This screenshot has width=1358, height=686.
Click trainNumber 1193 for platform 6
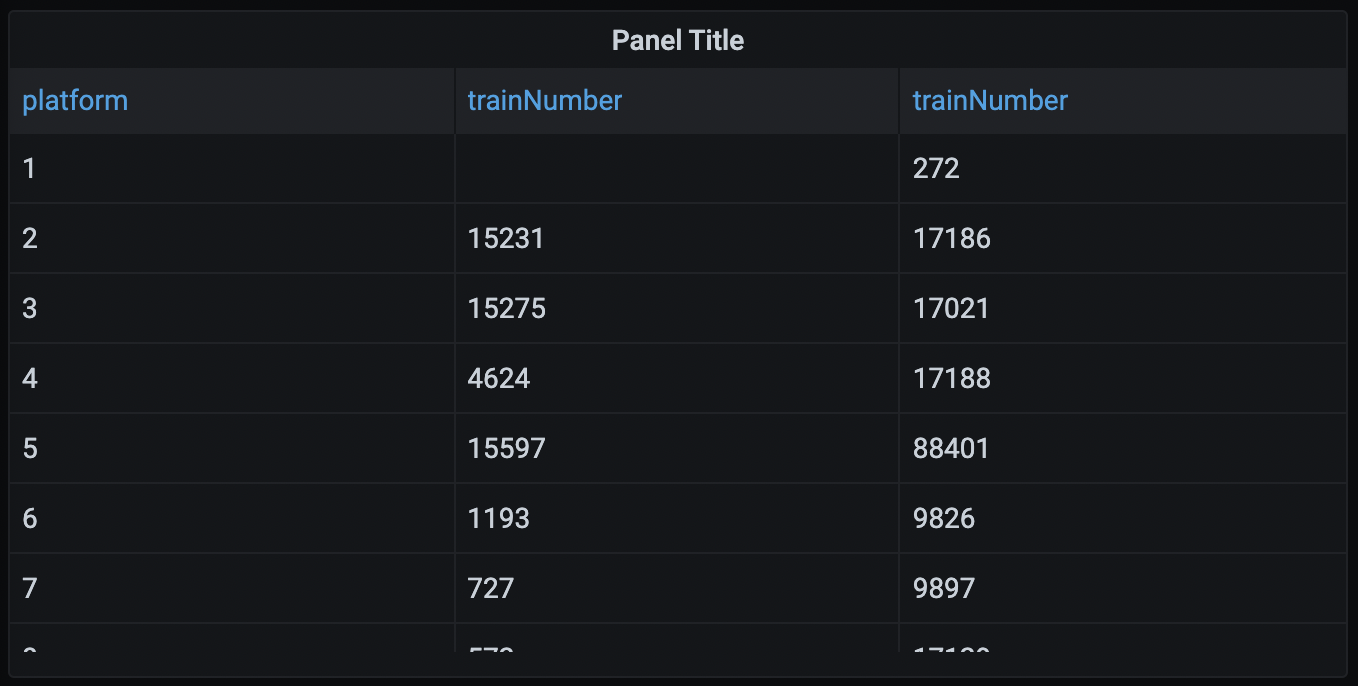[498, 518]
